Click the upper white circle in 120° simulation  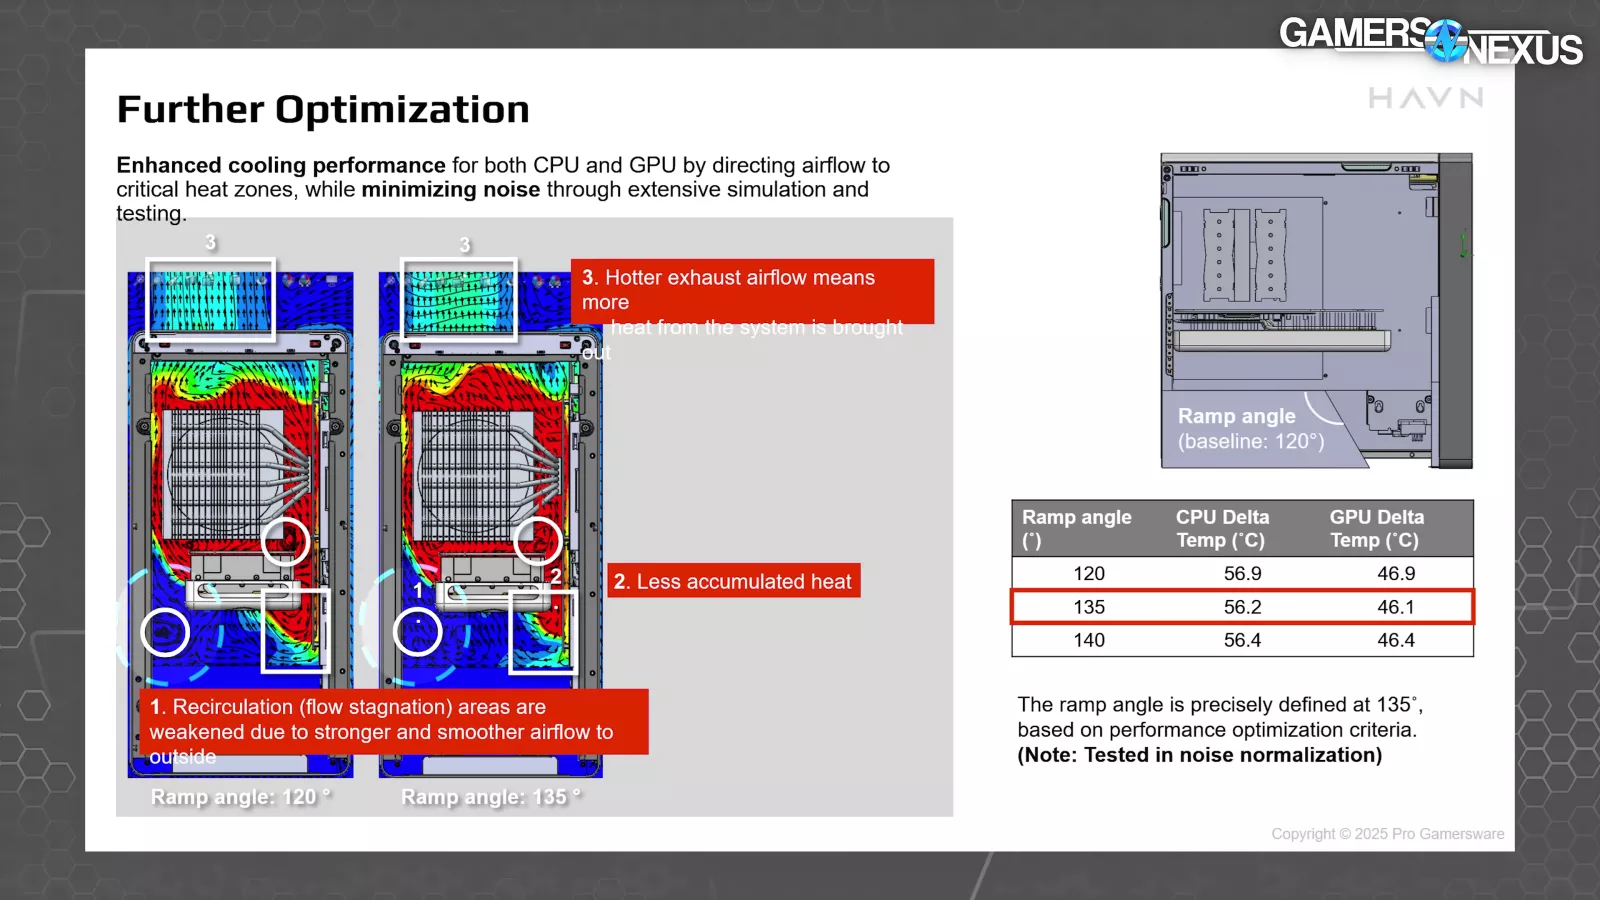point(285,542)
